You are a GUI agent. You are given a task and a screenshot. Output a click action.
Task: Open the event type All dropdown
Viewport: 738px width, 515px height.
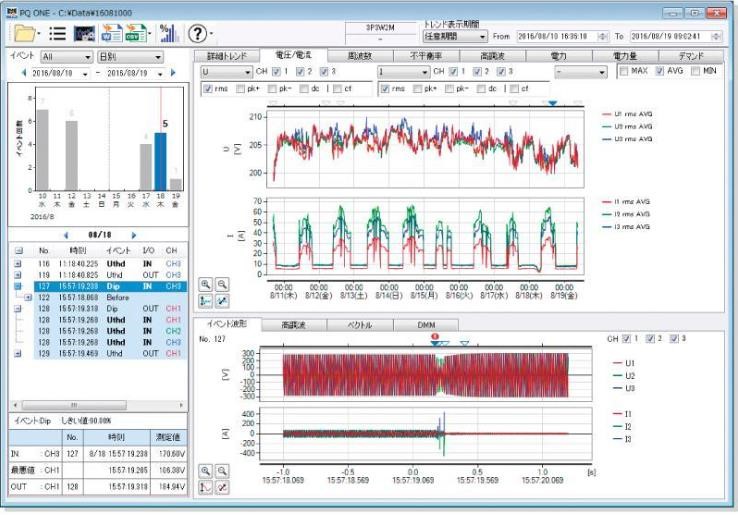pos(67,57)
